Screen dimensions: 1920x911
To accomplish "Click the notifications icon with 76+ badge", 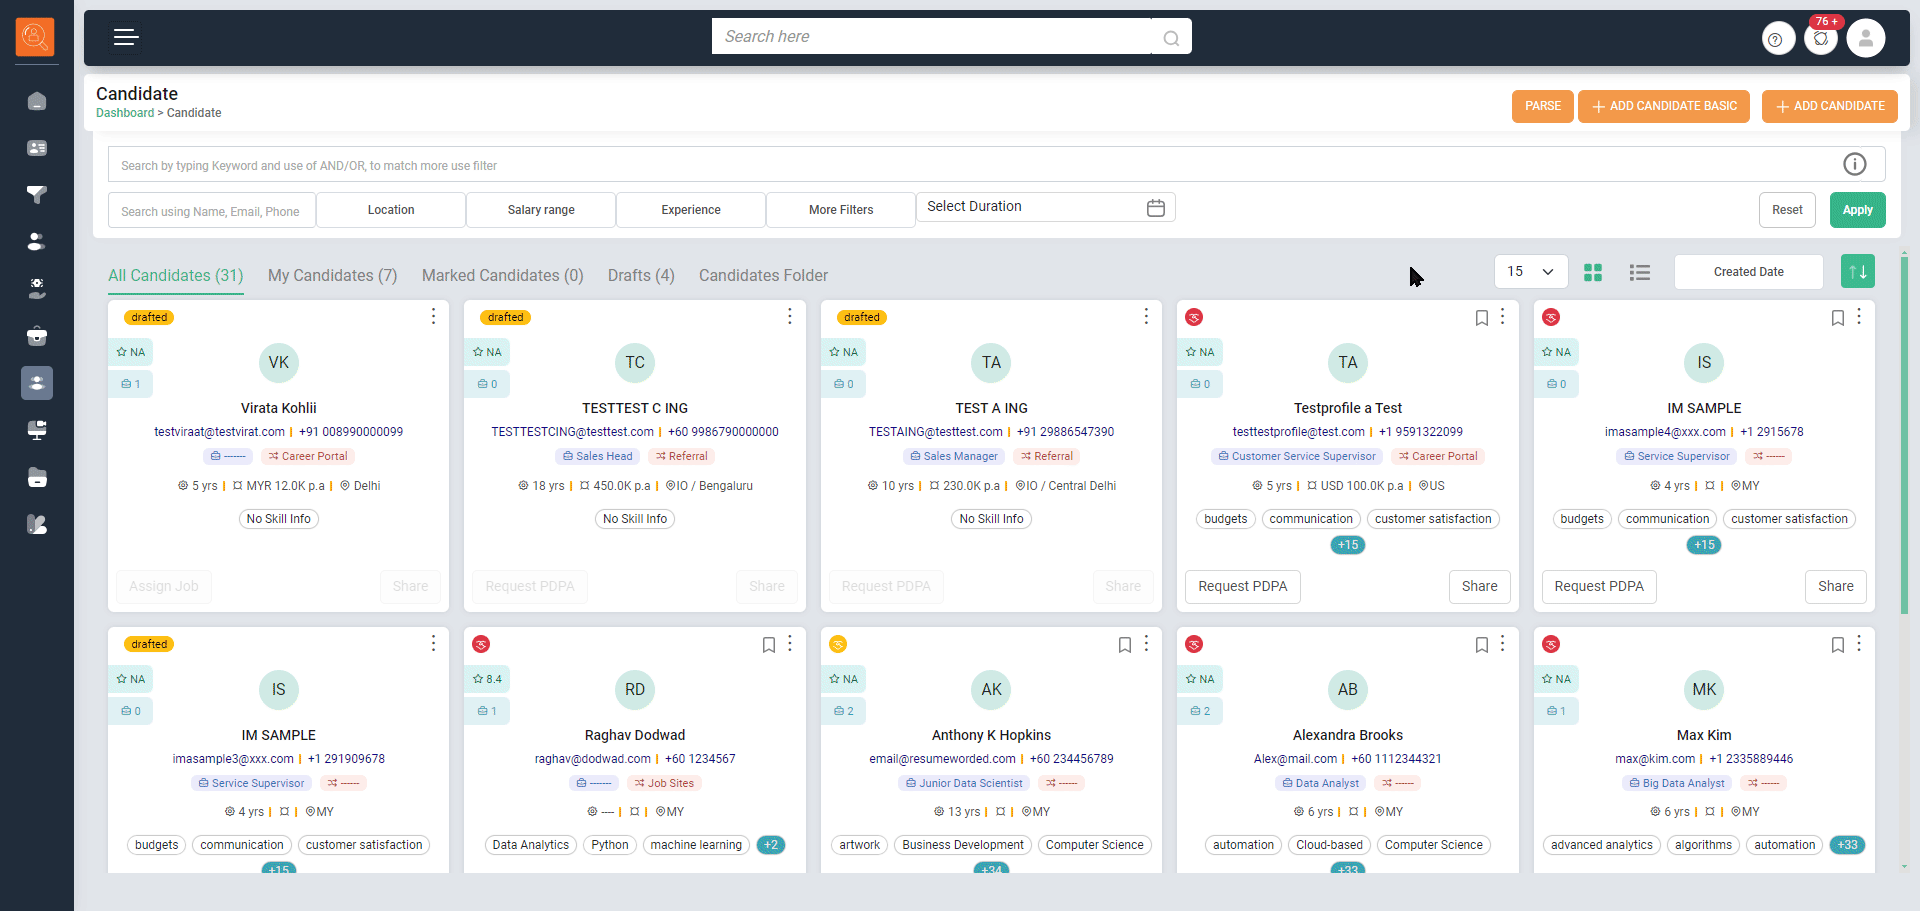I will coord(1821,39).
